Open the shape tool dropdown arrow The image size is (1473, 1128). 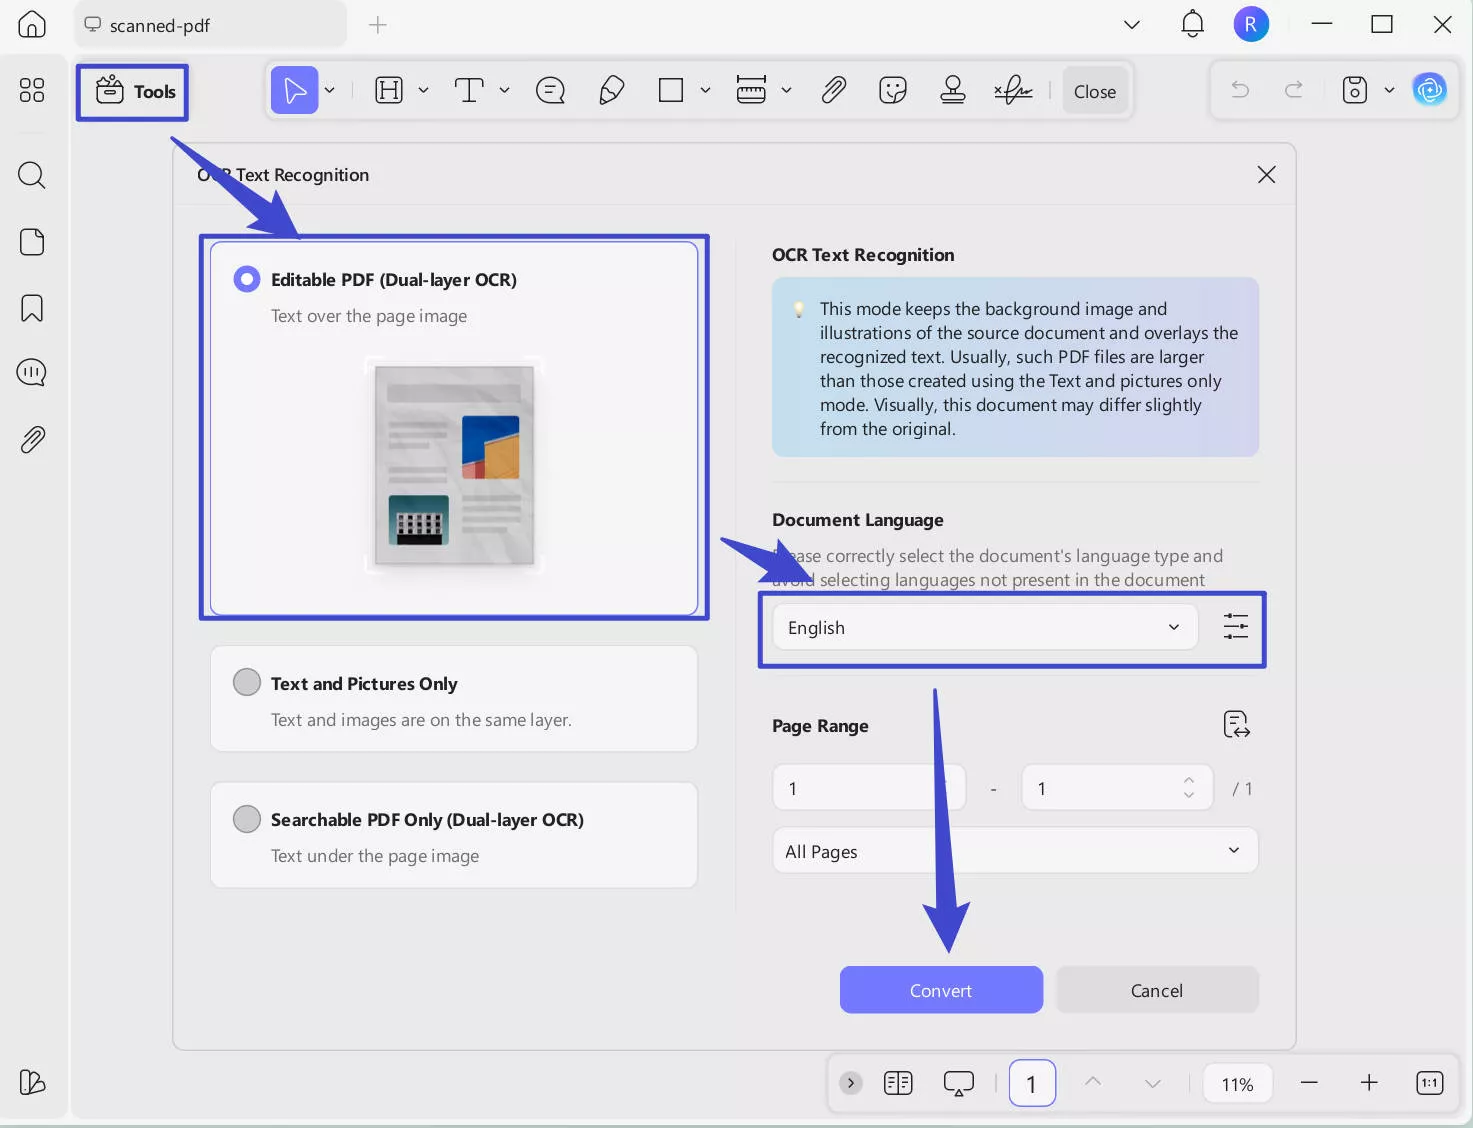[706, 90]
